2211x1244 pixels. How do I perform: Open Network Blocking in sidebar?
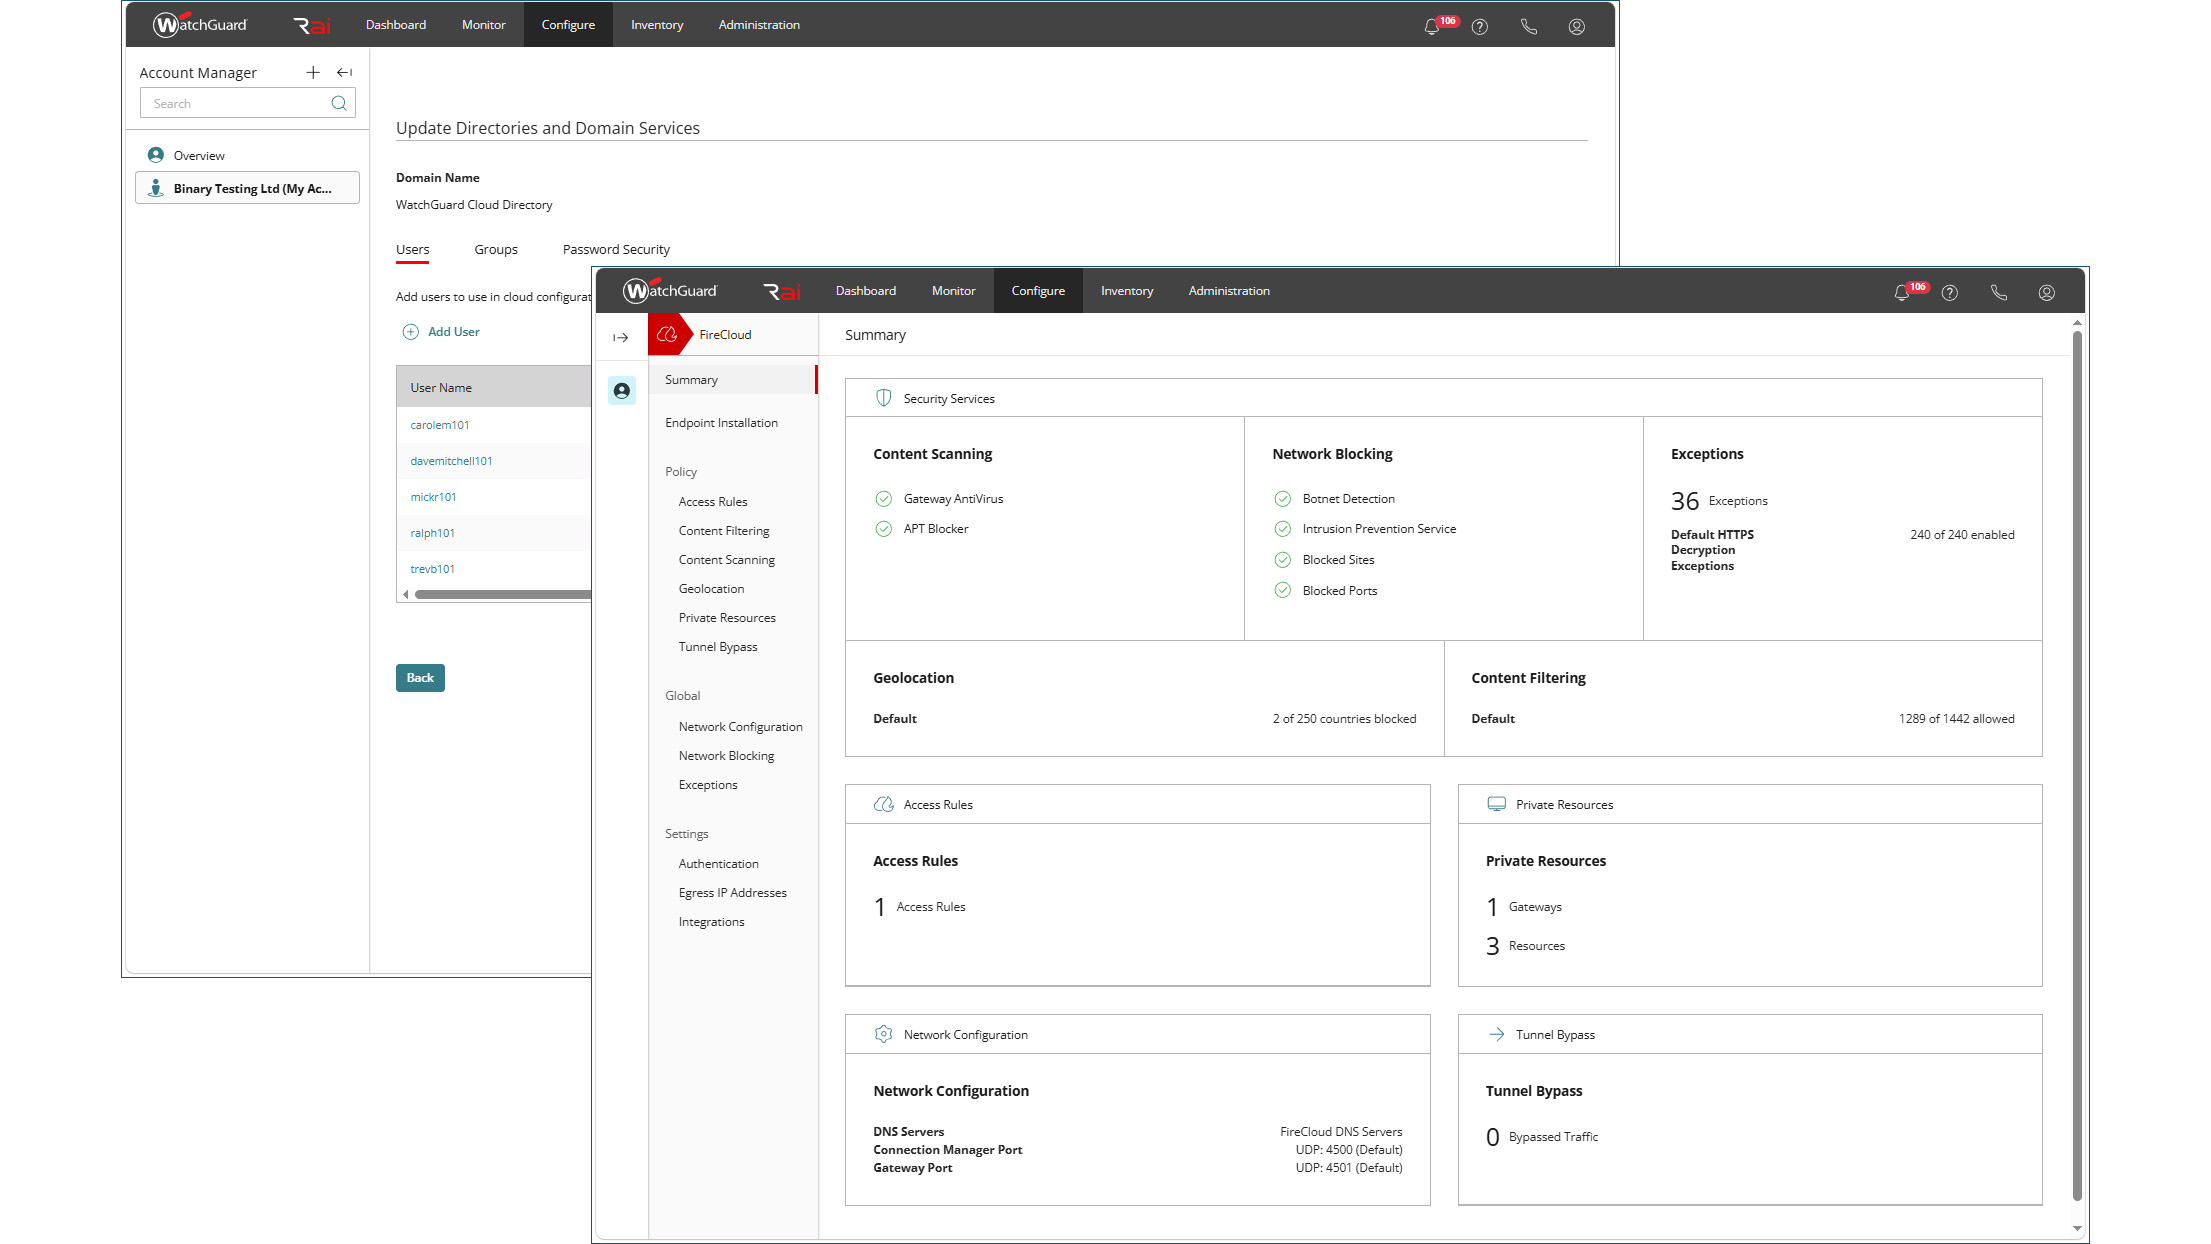[x=726, y=756]
